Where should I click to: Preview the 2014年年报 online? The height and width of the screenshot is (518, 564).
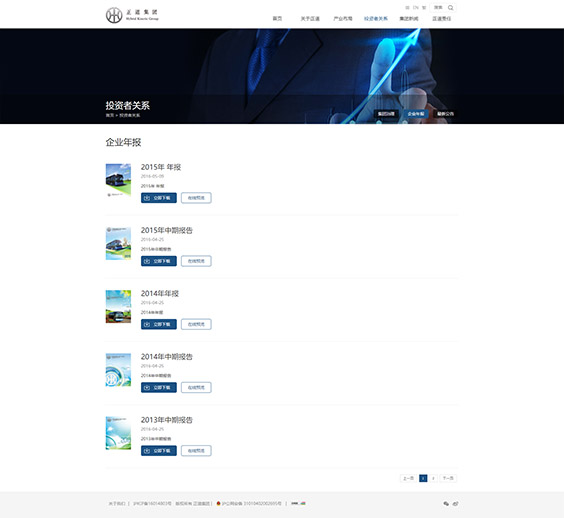pyautogui.click(x=196, y=324)
